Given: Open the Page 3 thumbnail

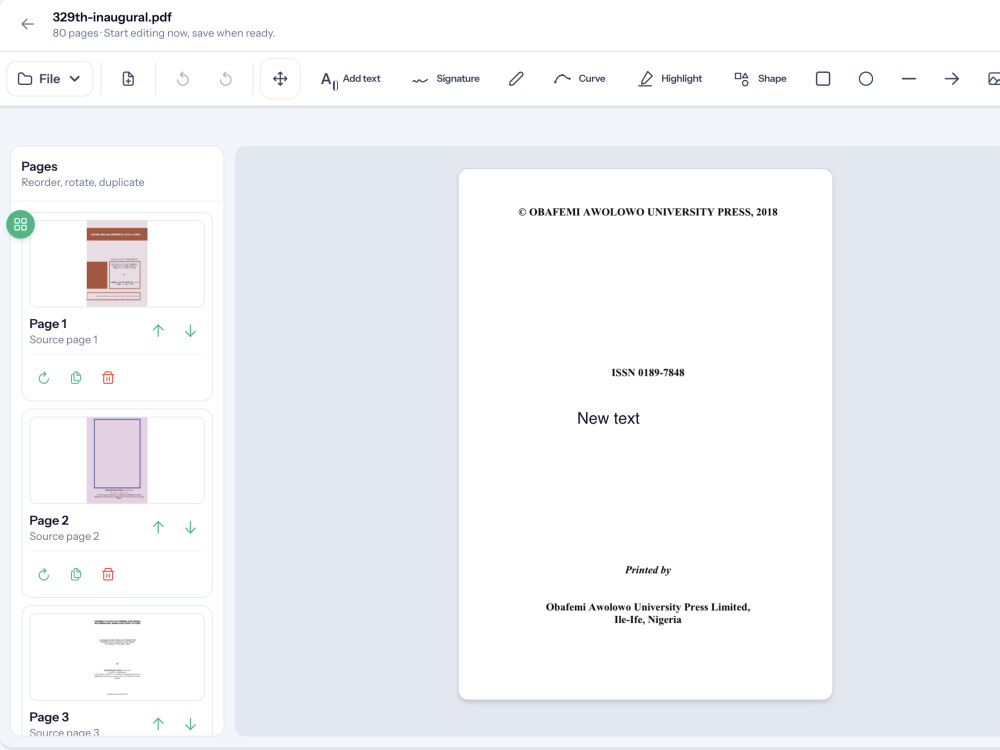Looking at the screenshot, I should [117, 657].
